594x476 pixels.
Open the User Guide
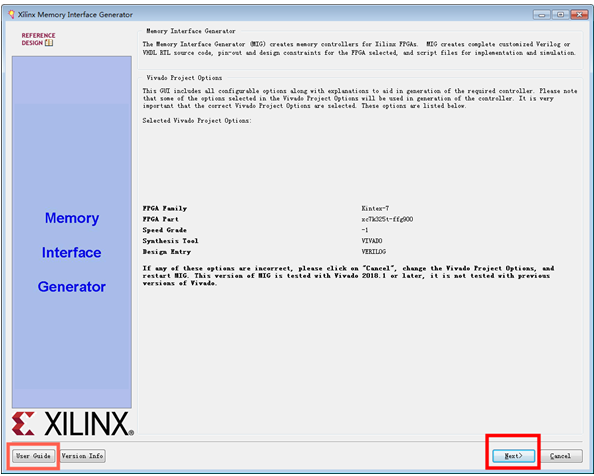pos(33,456)
